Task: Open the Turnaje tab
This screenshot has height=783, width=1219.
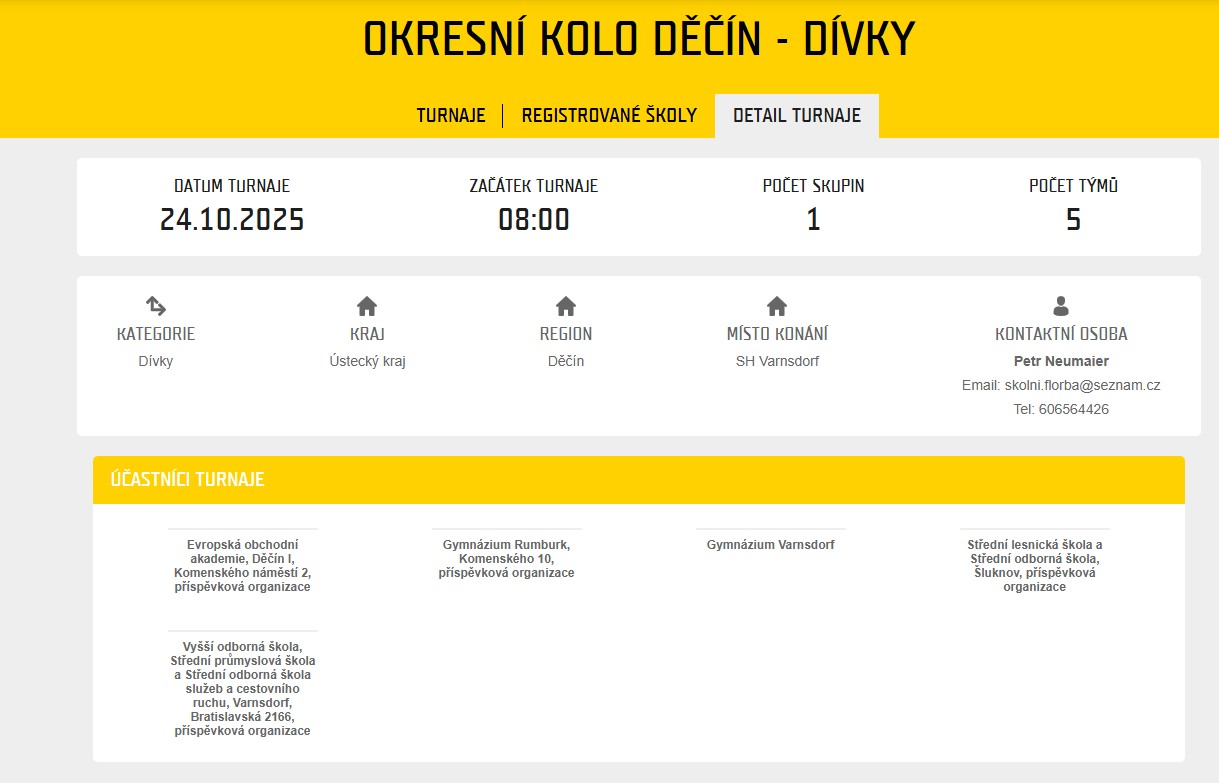Action: [x=451, y=116]
